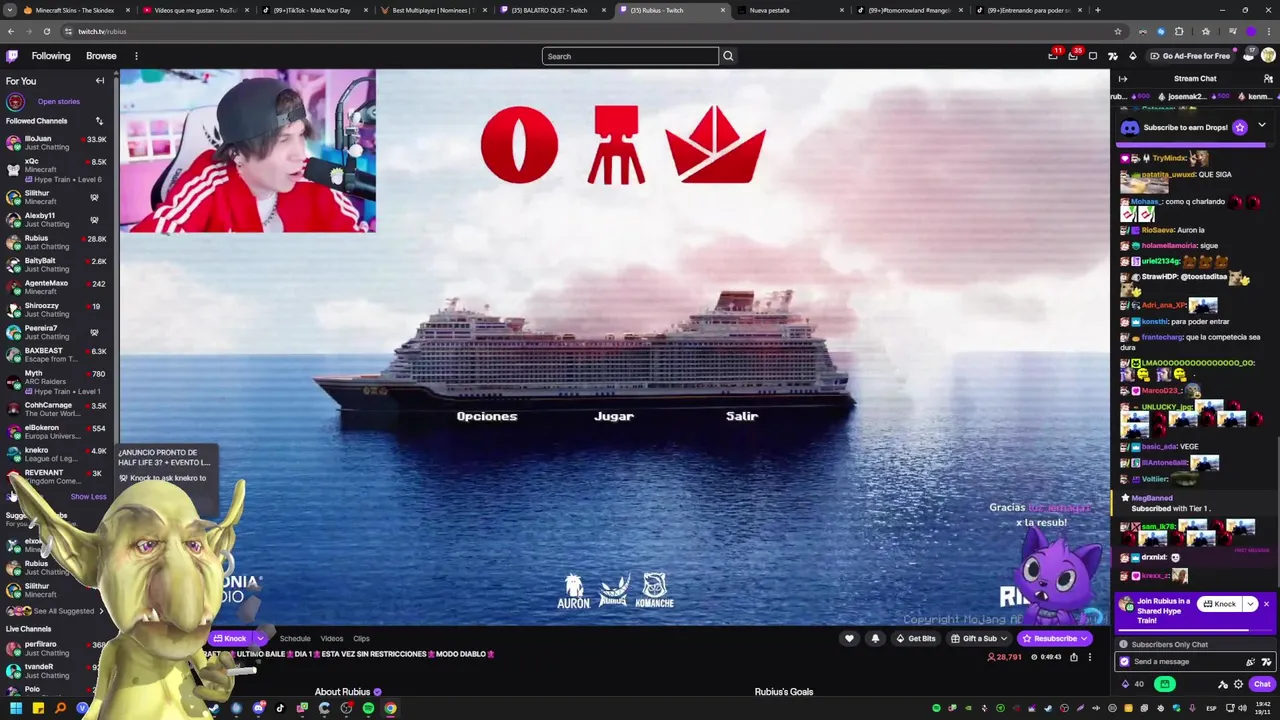This screenshot has width=1280, height=720.
Task: Open the Browse tab
Action: point(101,56)
